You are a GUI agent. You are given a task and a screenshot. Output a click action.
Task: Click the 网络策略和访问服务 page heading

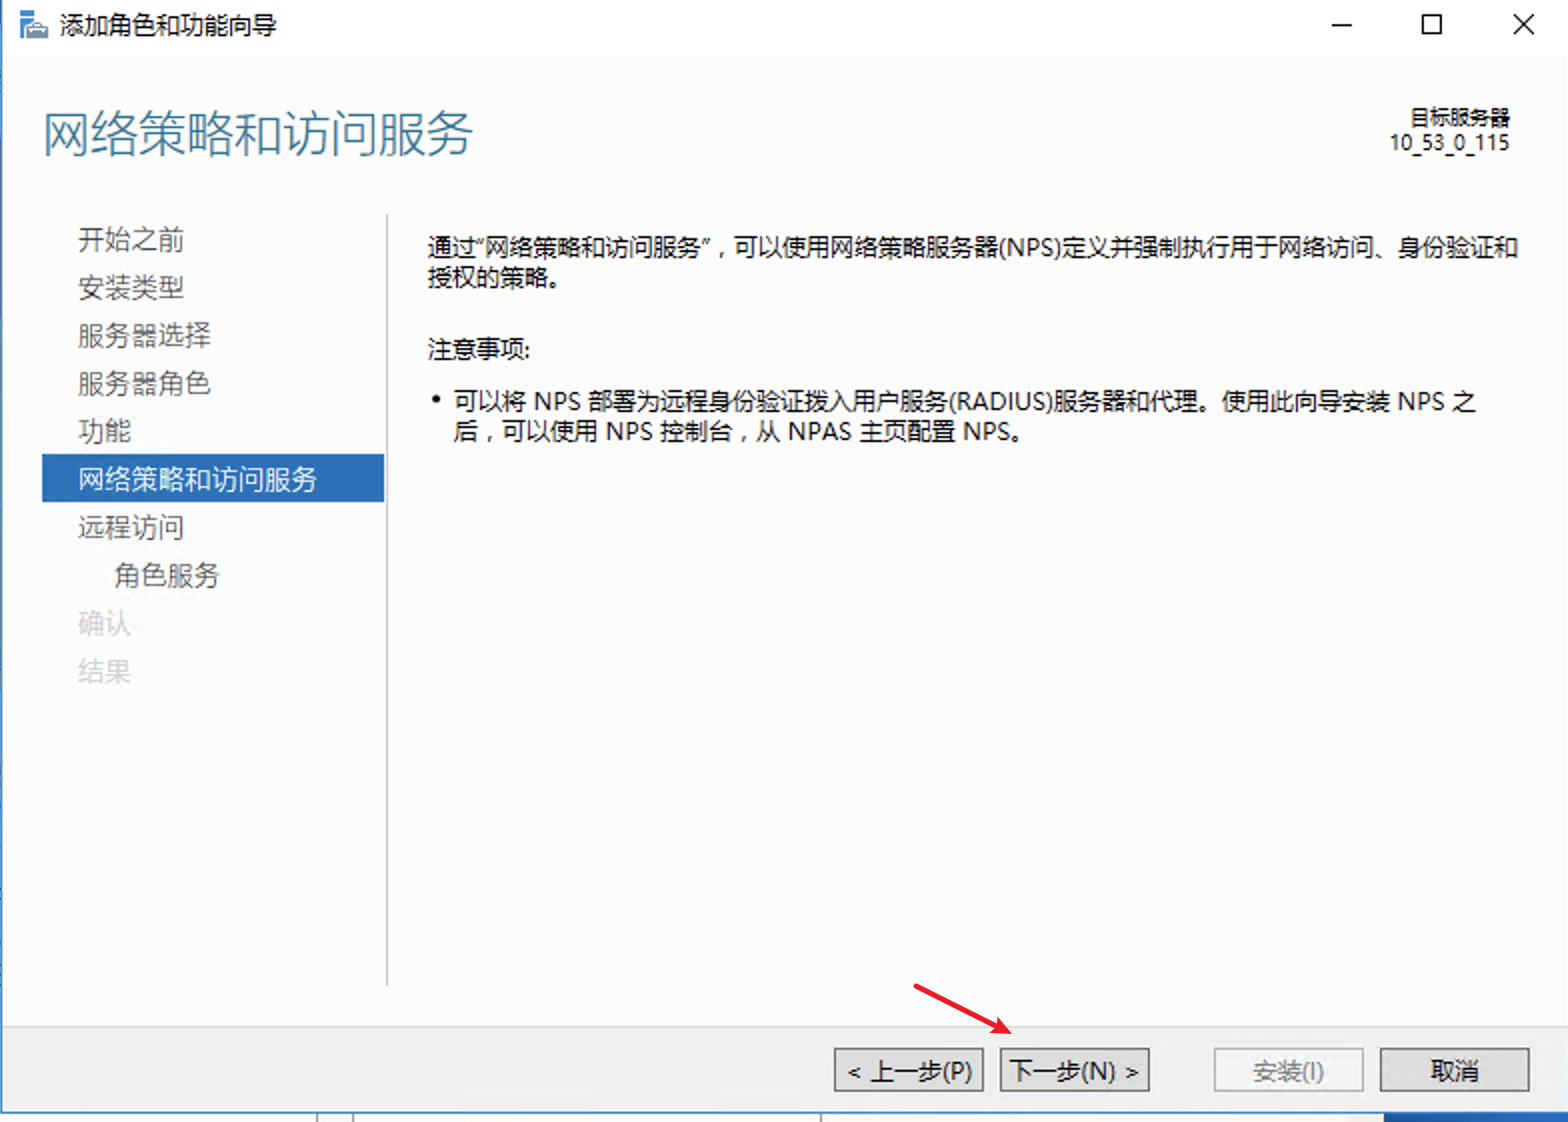[x=258, y=134]
